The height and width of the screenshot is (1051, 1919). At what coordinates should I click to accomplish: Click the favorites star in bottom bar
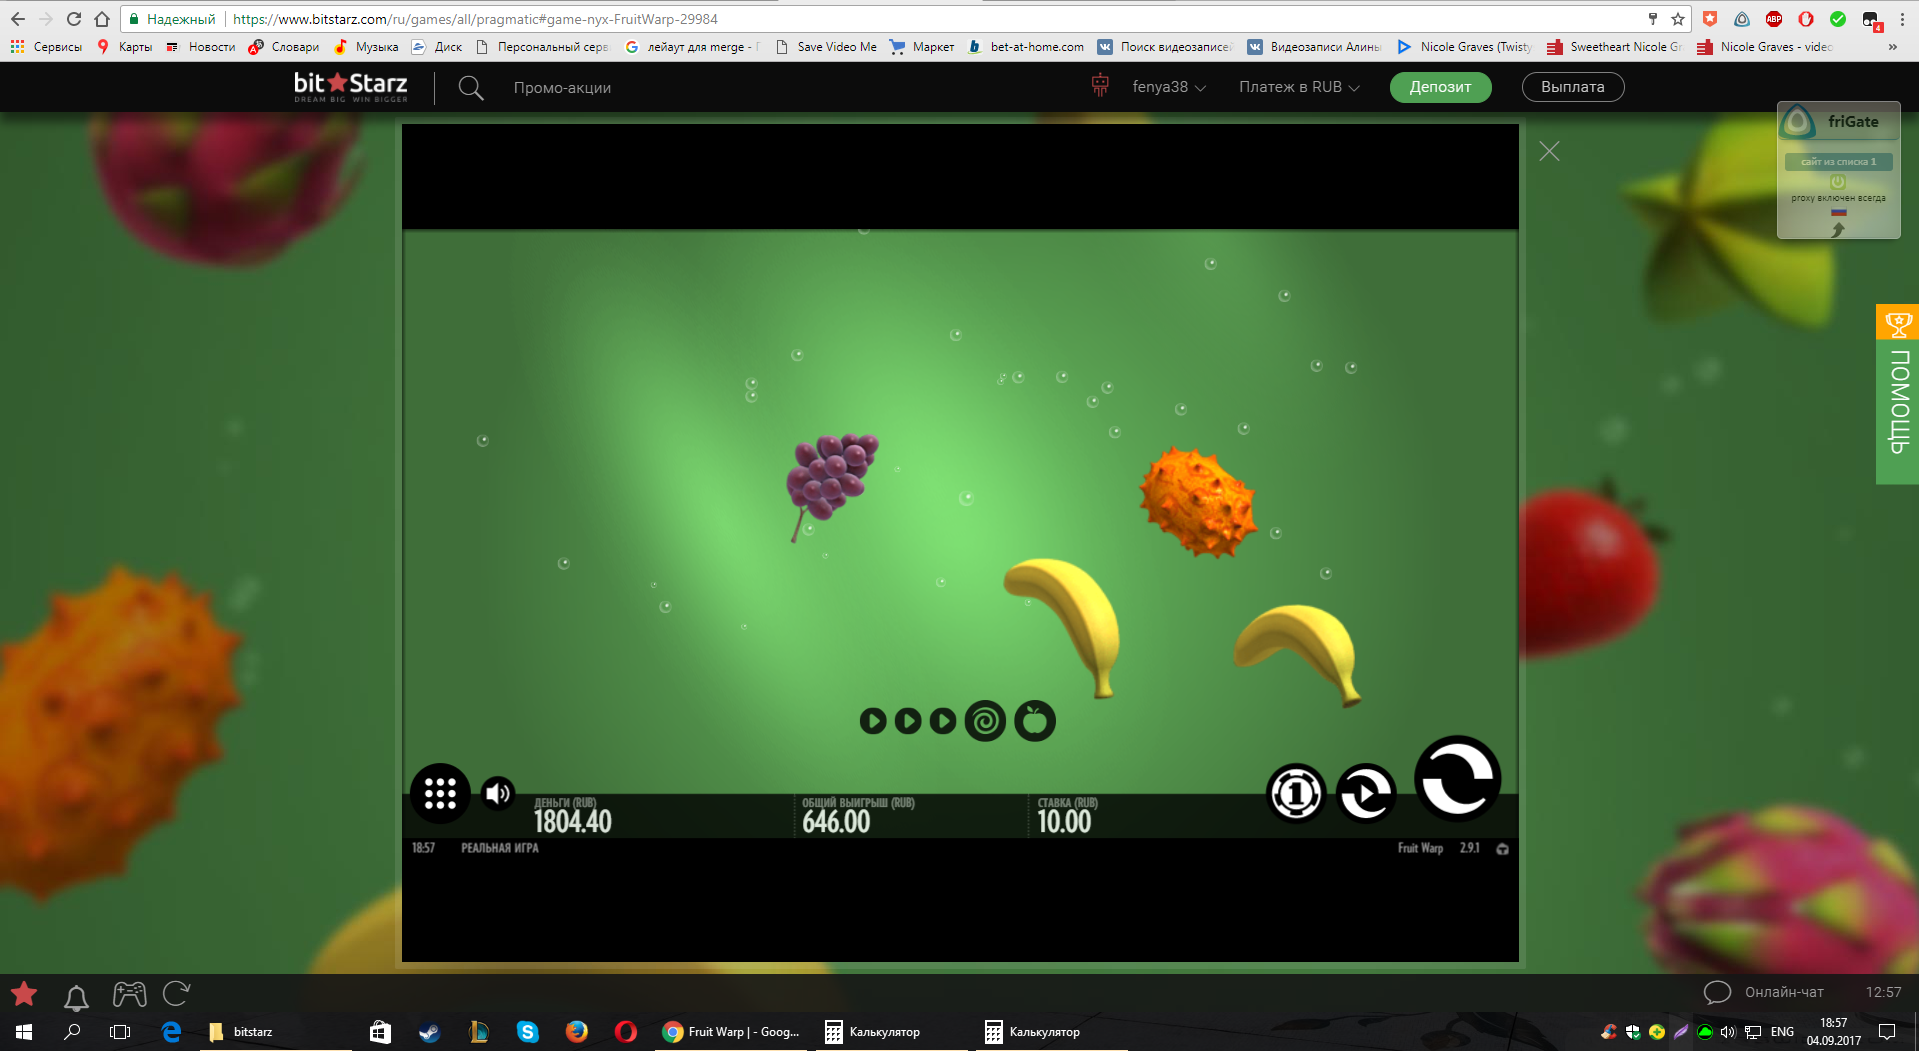[x=24, y=994]
